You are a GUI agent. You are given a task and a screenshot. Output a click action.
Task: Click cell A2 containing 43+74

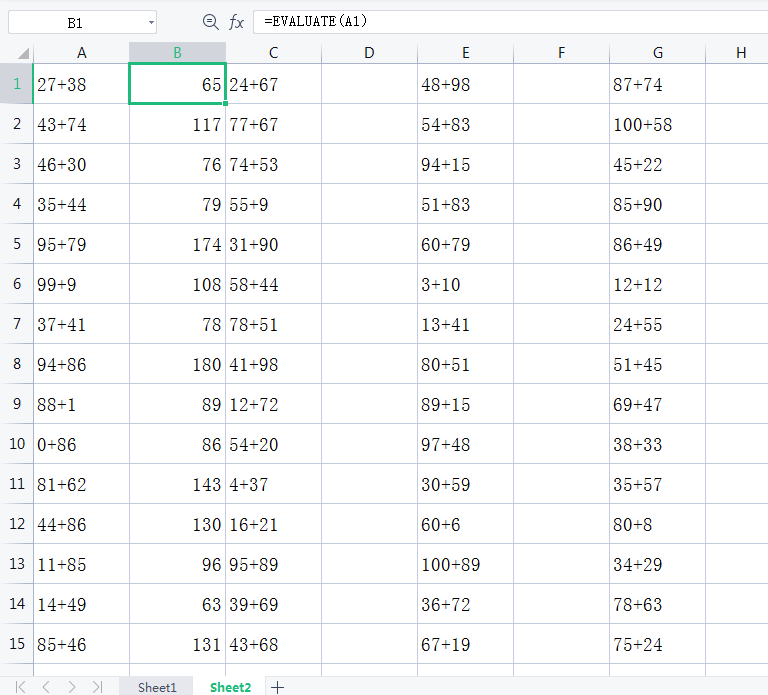pyautogui.click(x=81, y=124)
